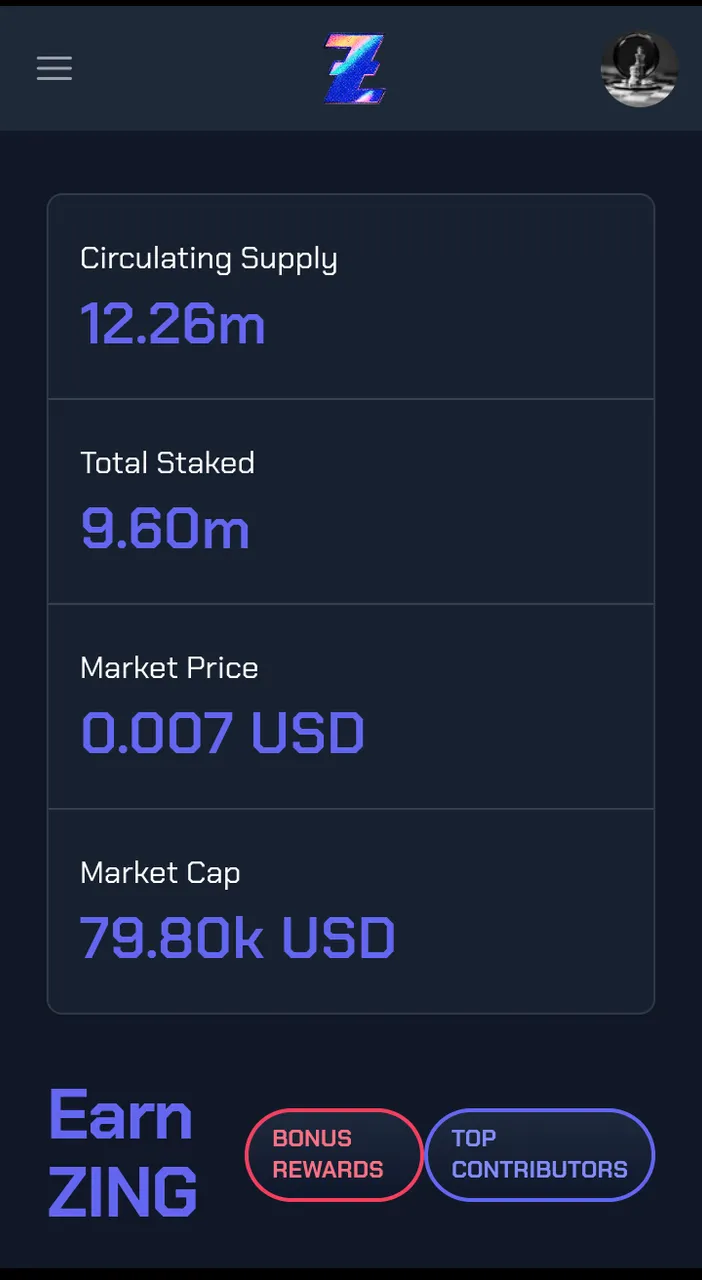This screenshot has height=1280, width=702.
Task: Open the profile avatar picture
Action: (x=639, y=69)
